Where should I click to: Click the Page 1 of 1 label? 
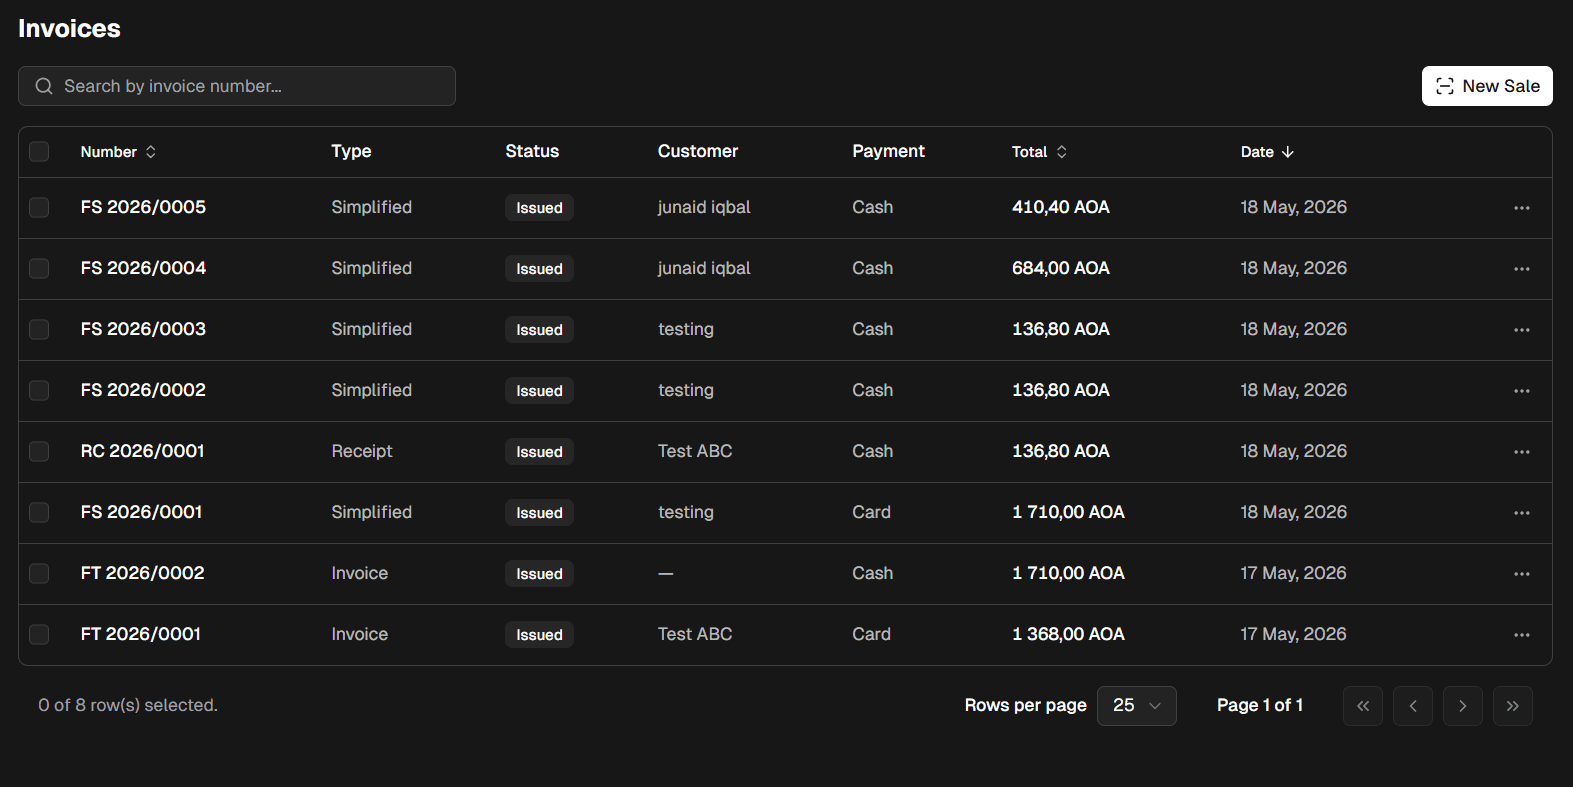[1260, 705]
